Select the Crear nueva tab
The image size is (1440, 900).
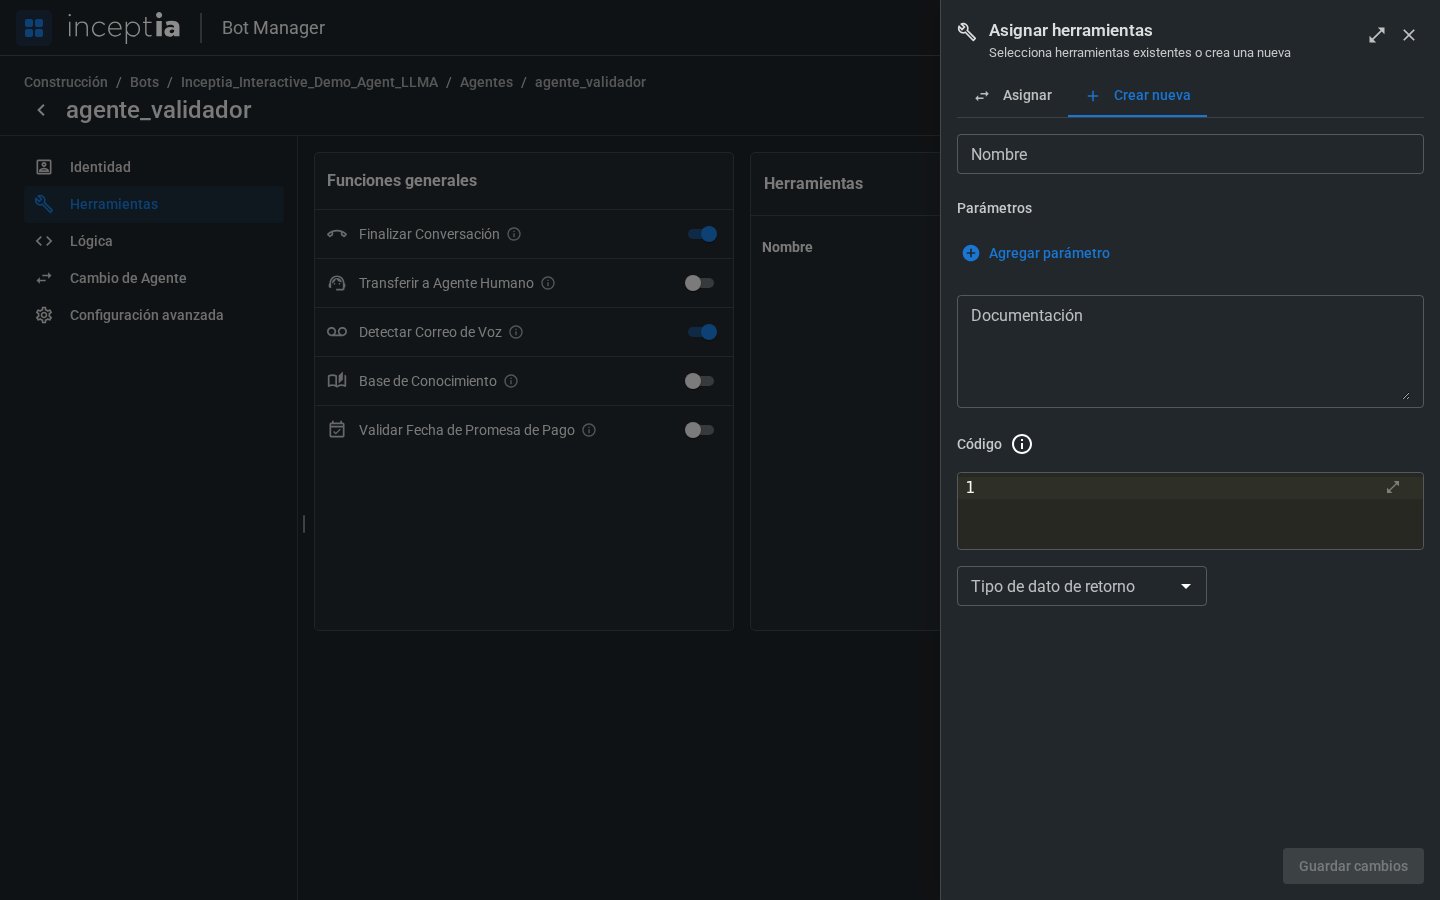tap(1137, 95)
